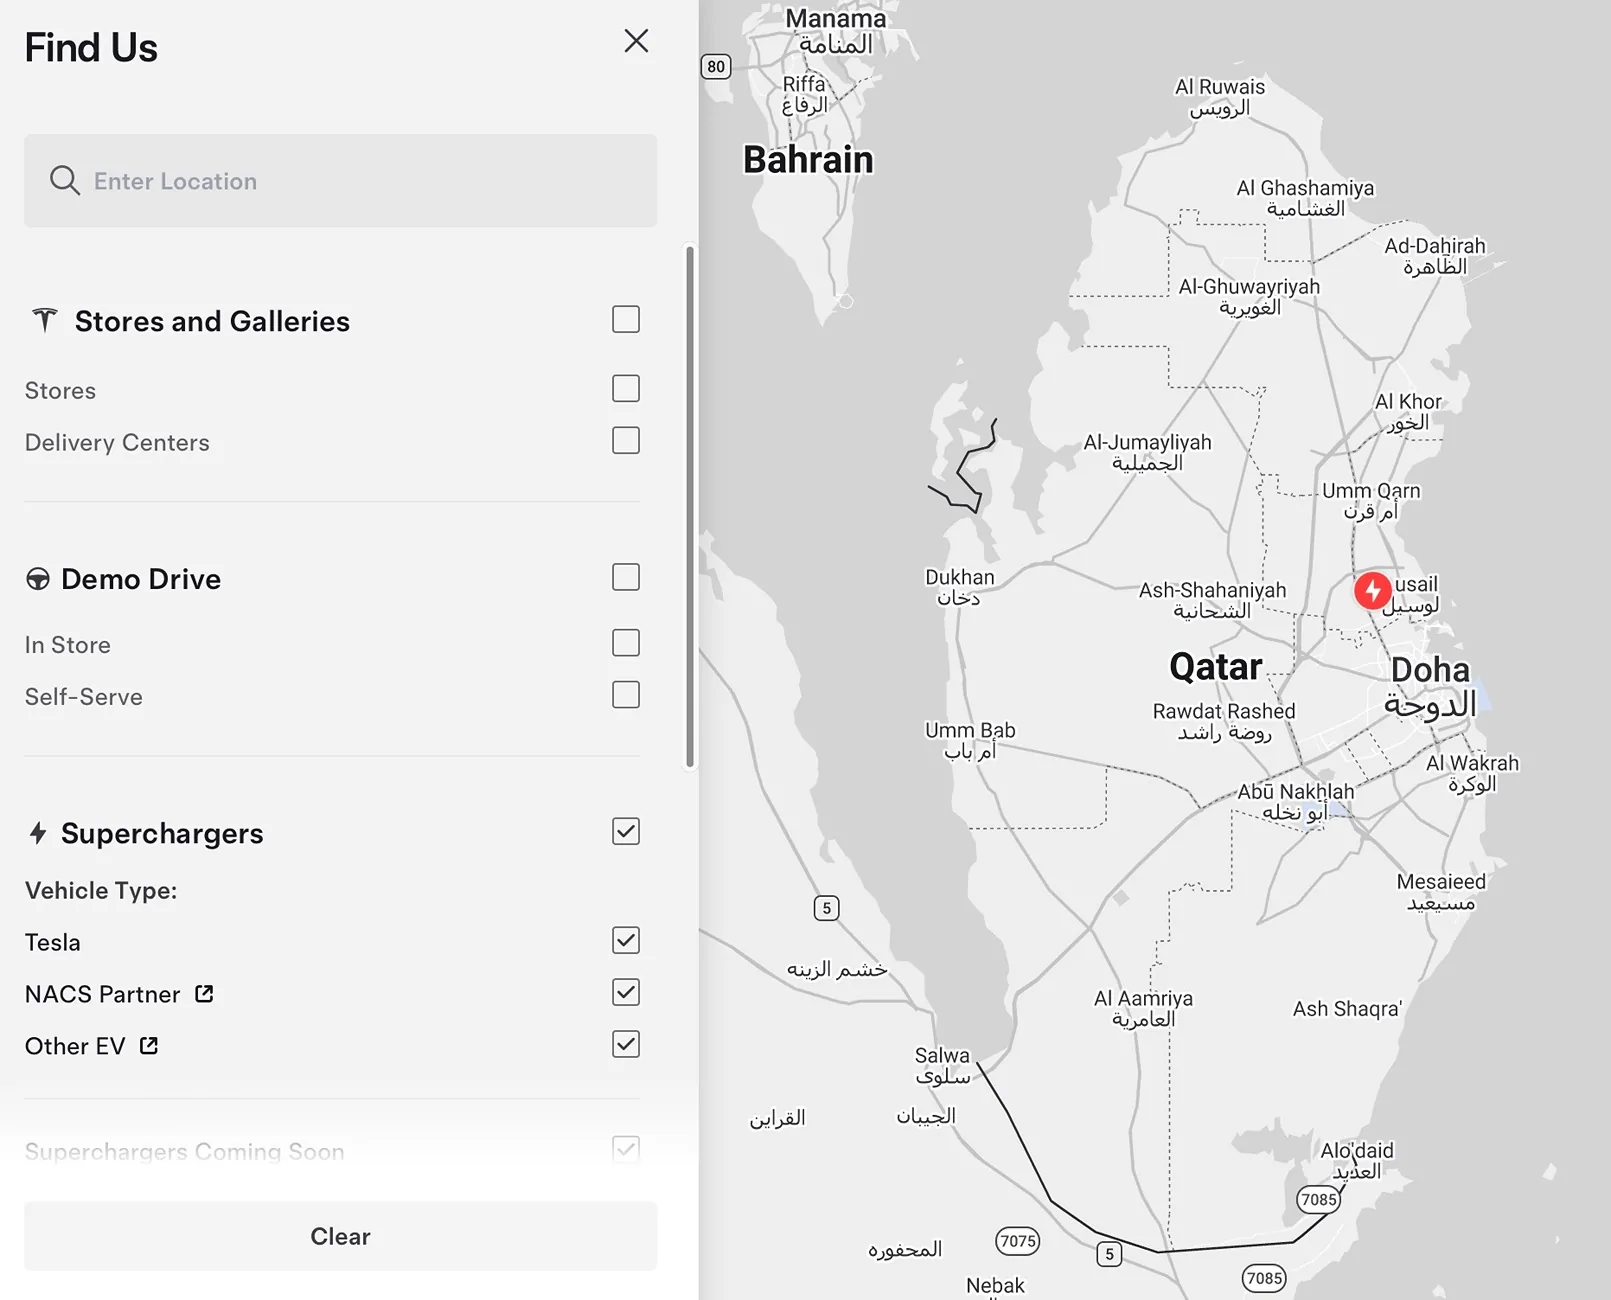1611x1300 pixels.
Task: Click the search magnifier icon
Action: (65, 181)
